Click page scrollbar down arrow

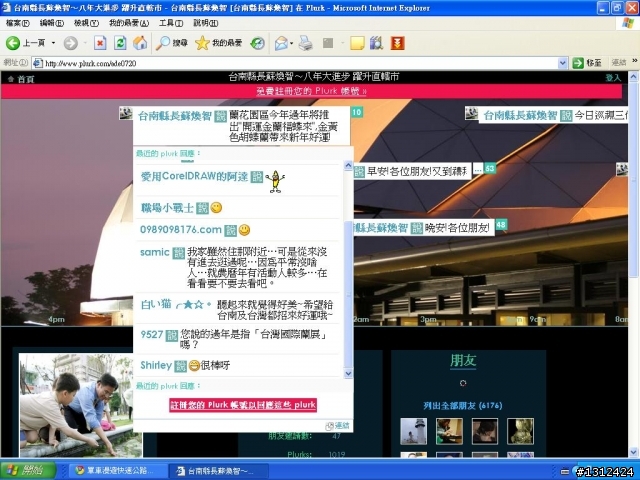pos(633,452)
